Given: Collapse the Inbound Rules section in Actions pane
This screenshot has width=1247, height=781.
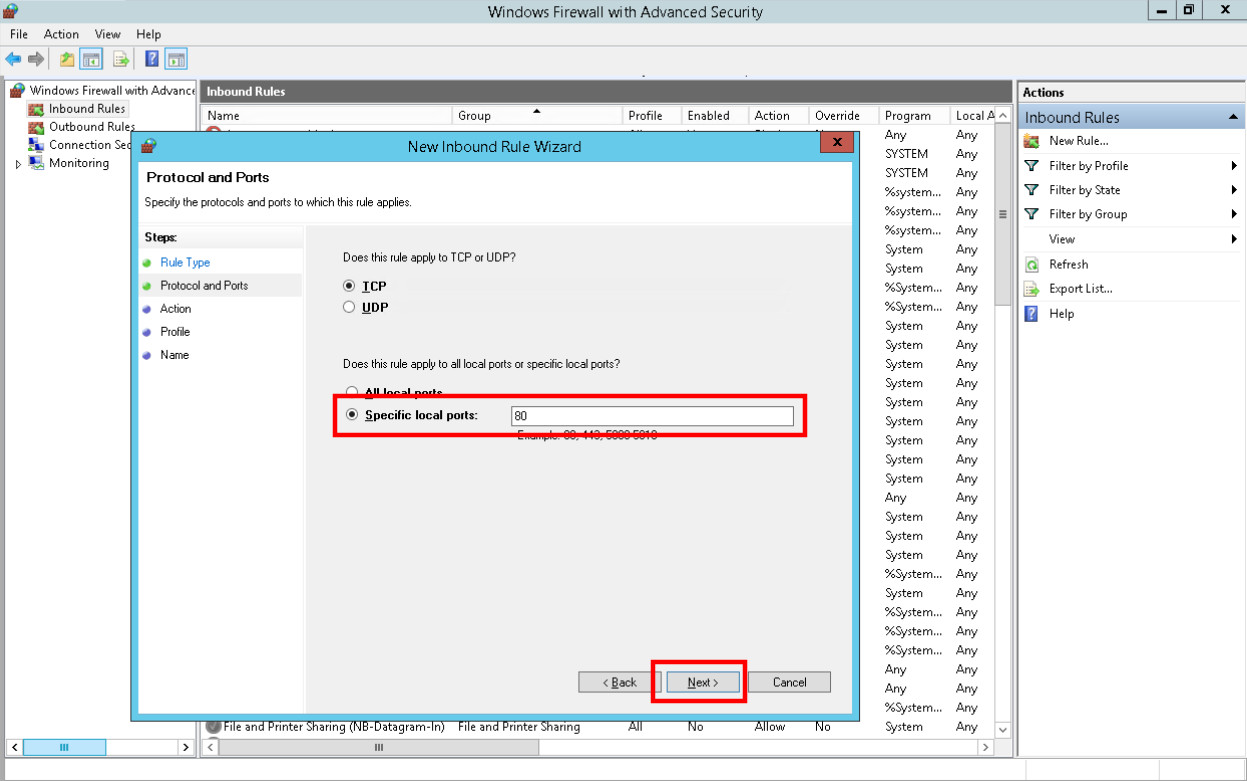Looking at the screenshot, I should coord(1233,118).
